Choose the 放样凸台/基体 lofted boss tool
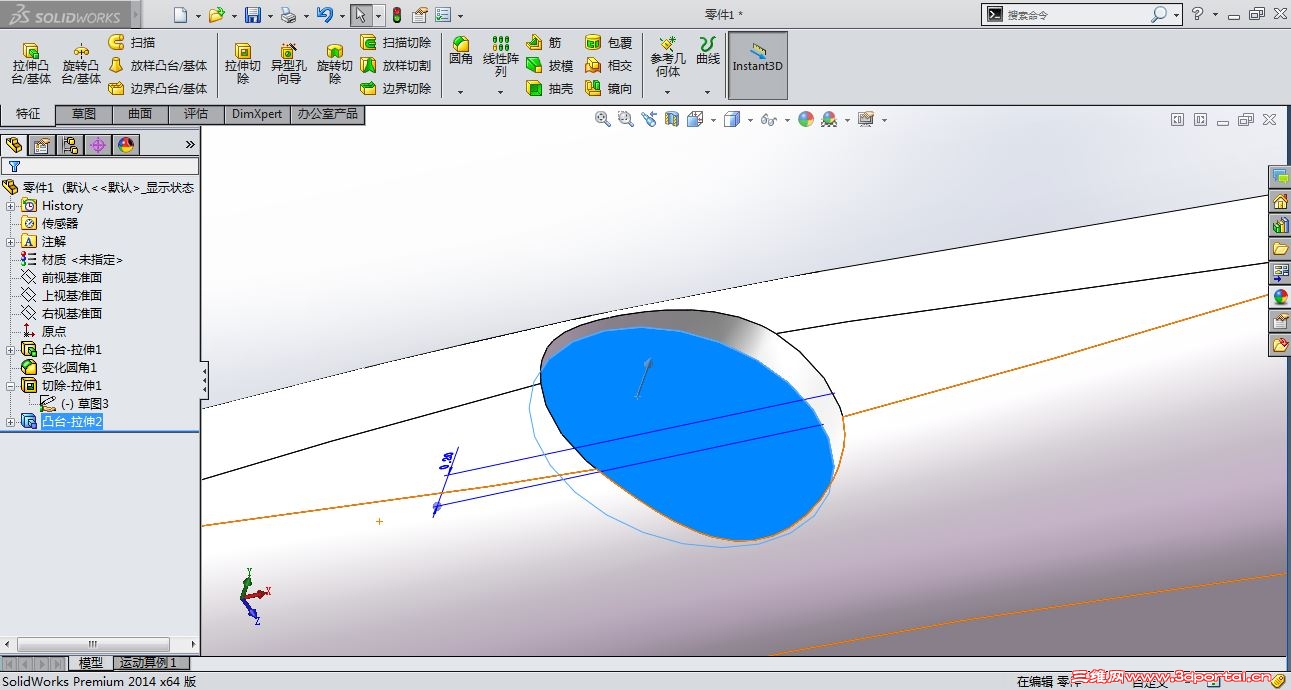The width and height of the screenshot is (1291, 690). [158, 65]
